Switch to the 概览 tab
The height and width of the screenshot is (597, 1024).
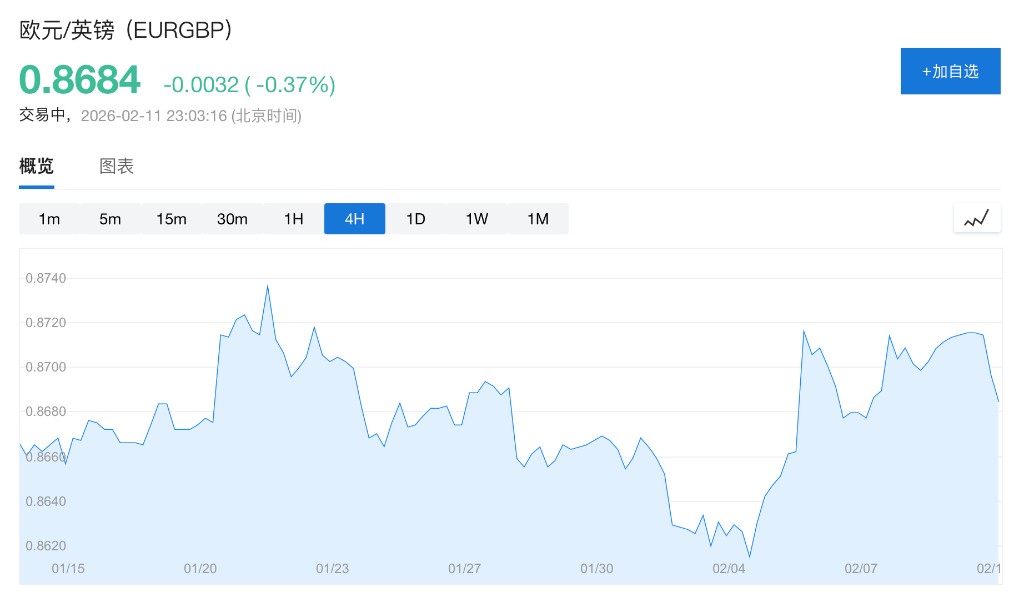point(36,167)
